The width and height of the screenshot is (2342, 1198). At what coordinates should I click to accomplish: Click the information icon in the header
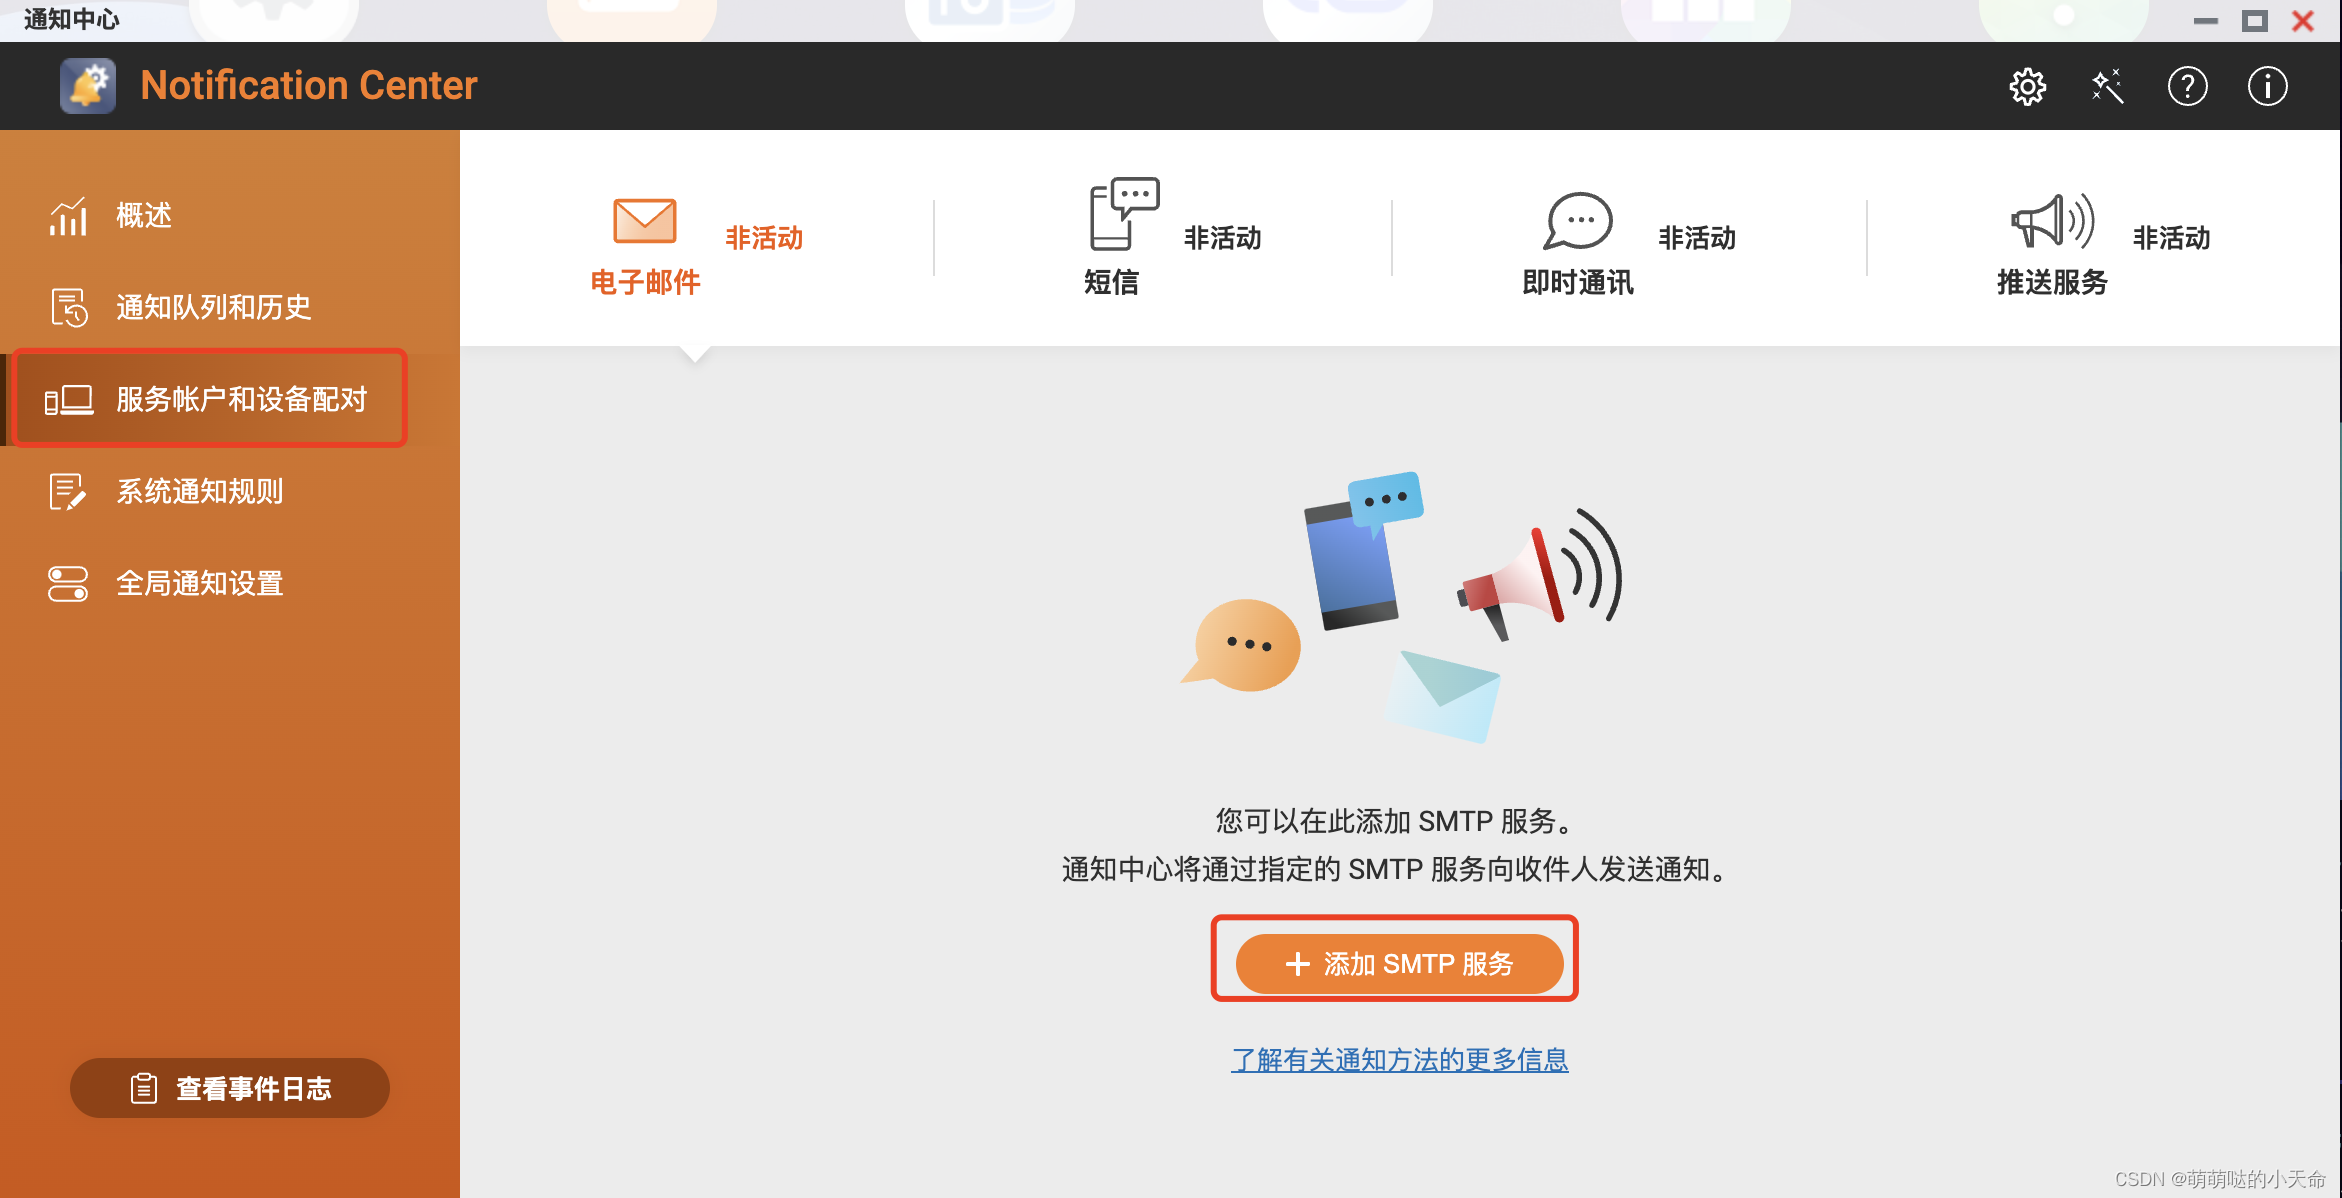(2267, 86)
